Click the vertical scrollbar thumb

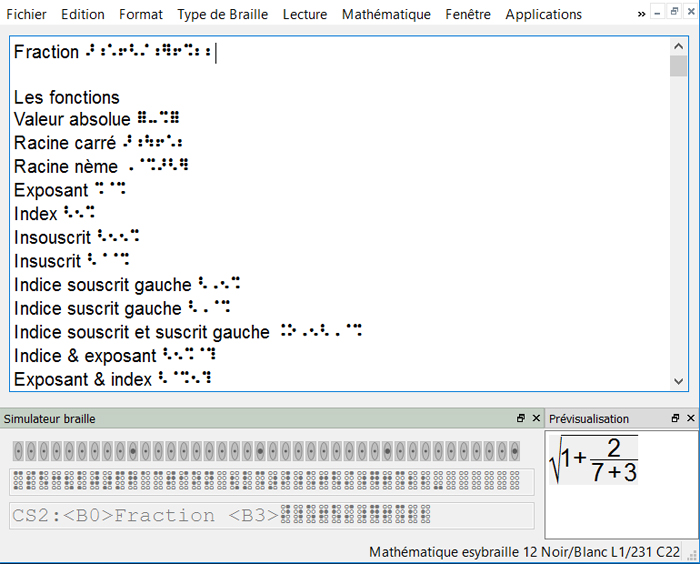[679, 67]
